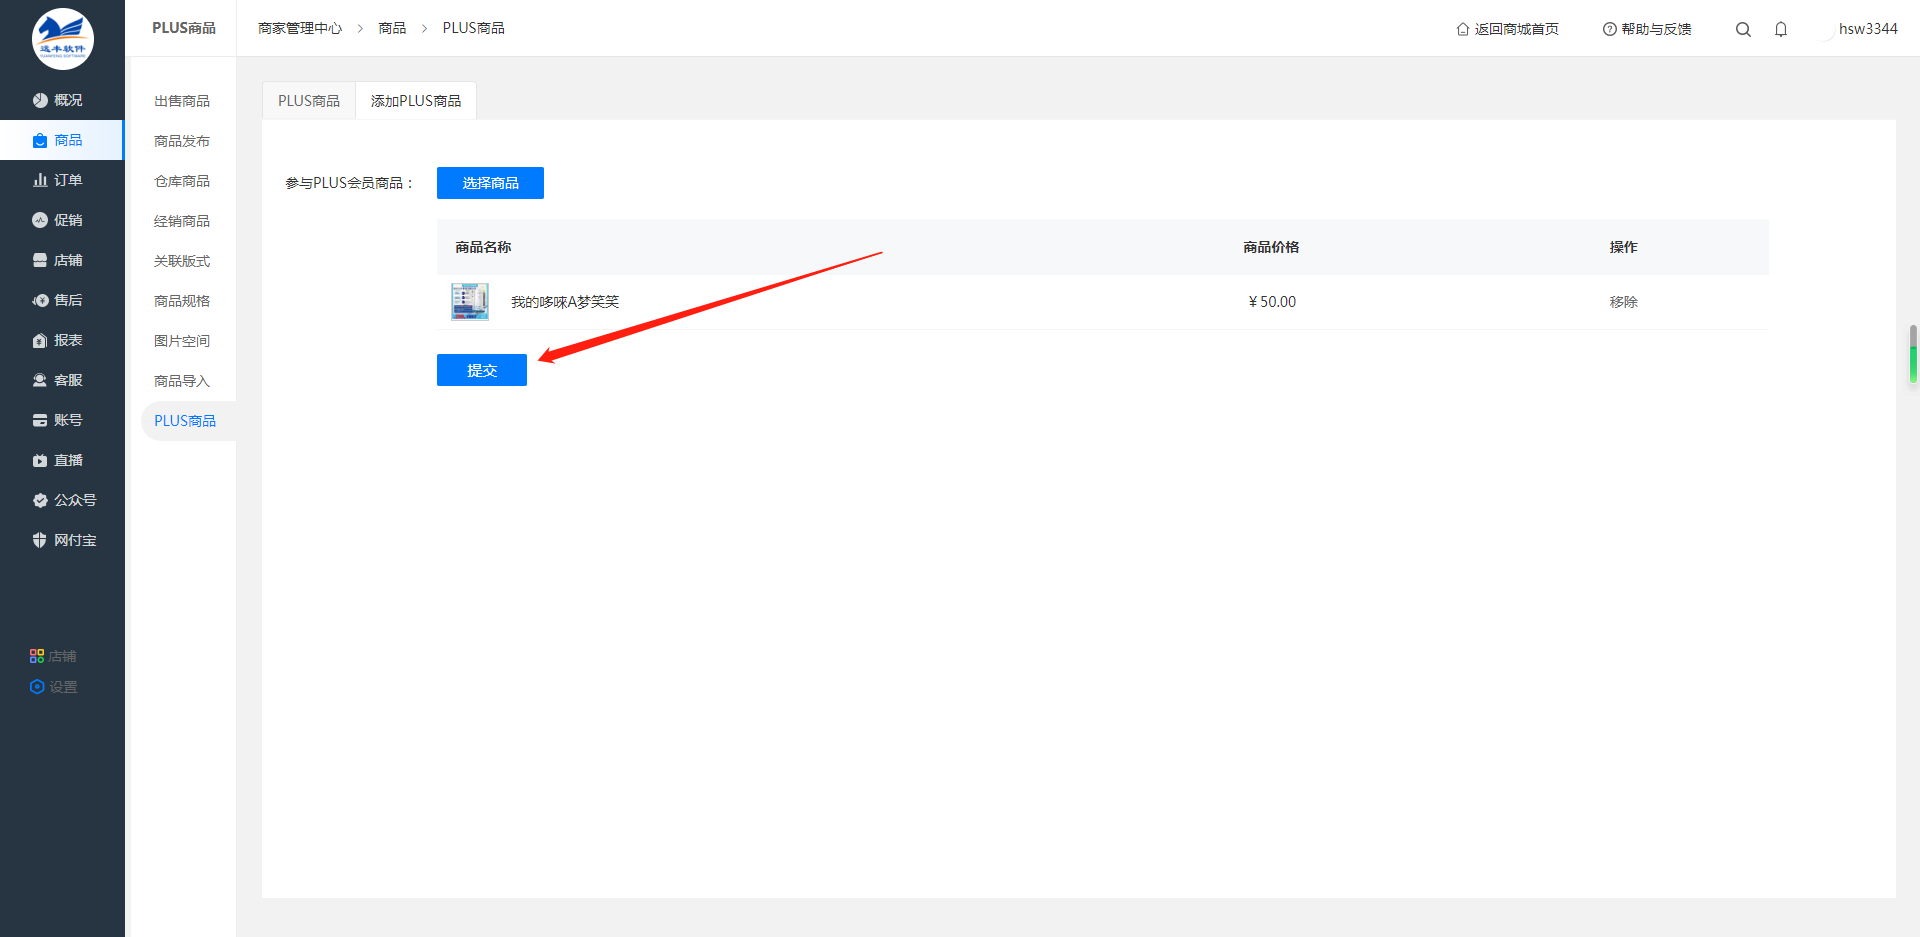1920x937 pixels.
Task: Open the 直播 live stream icon
Action: (40, 460)
